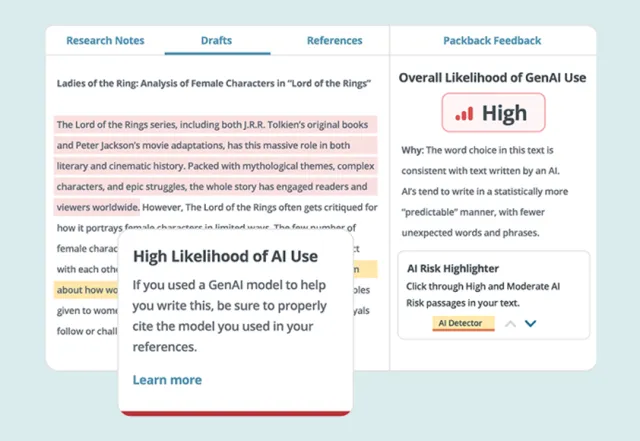Click the High likelihood badge
640x441 pixels.
coord(493,113)
